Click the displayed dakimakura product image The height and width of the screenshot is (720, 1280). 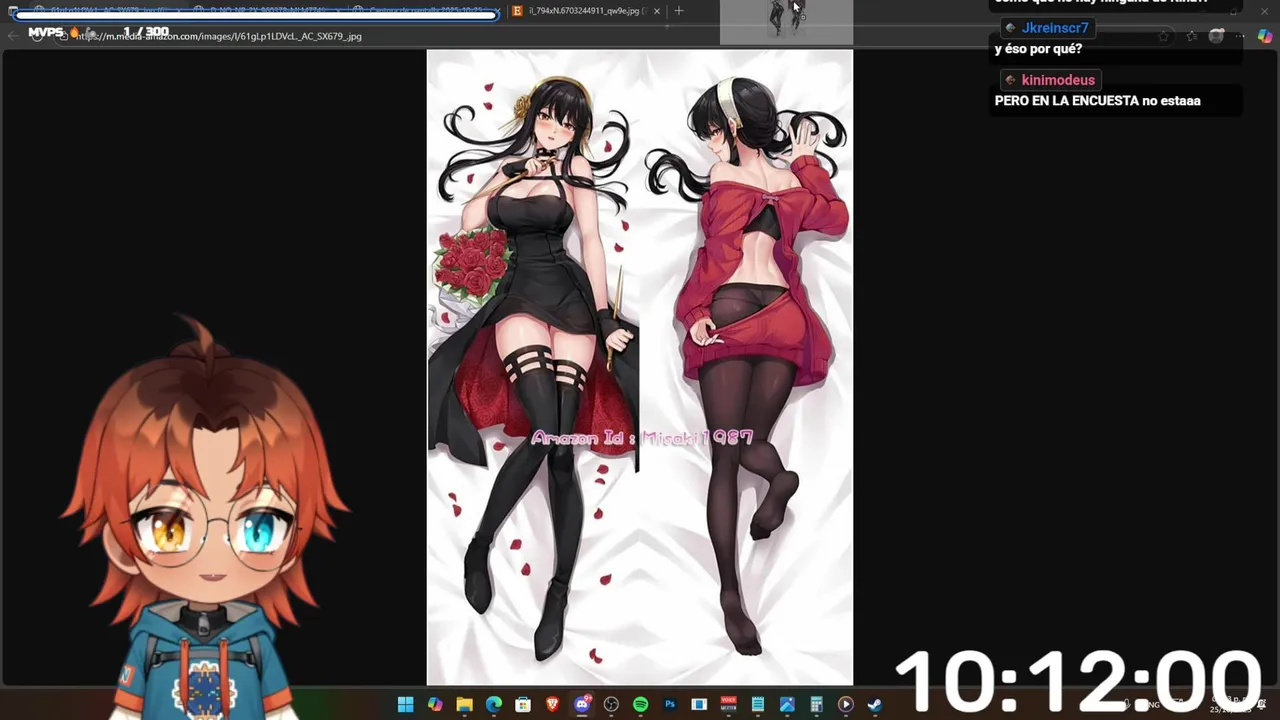point(640,367)
